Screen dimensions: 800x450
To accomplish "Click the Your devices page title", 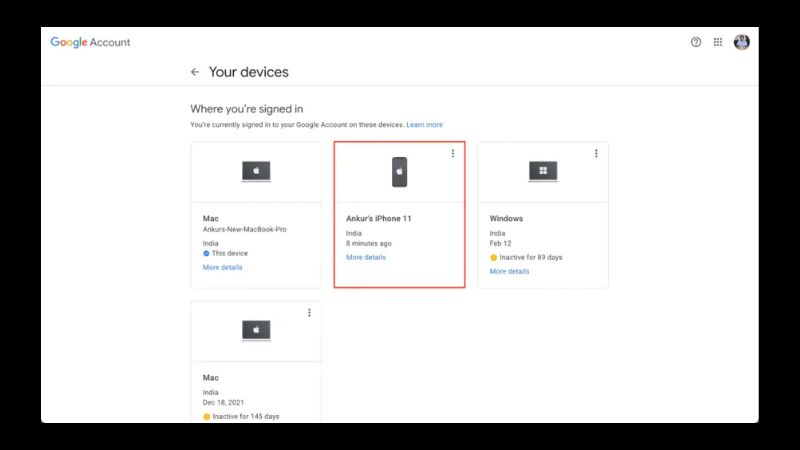I will pyautogui.click(x=248, y=72).
